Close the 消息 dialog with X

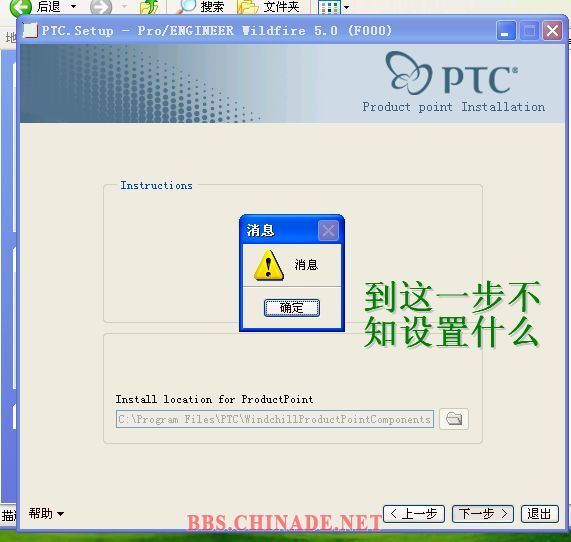(x=328, y=231)
